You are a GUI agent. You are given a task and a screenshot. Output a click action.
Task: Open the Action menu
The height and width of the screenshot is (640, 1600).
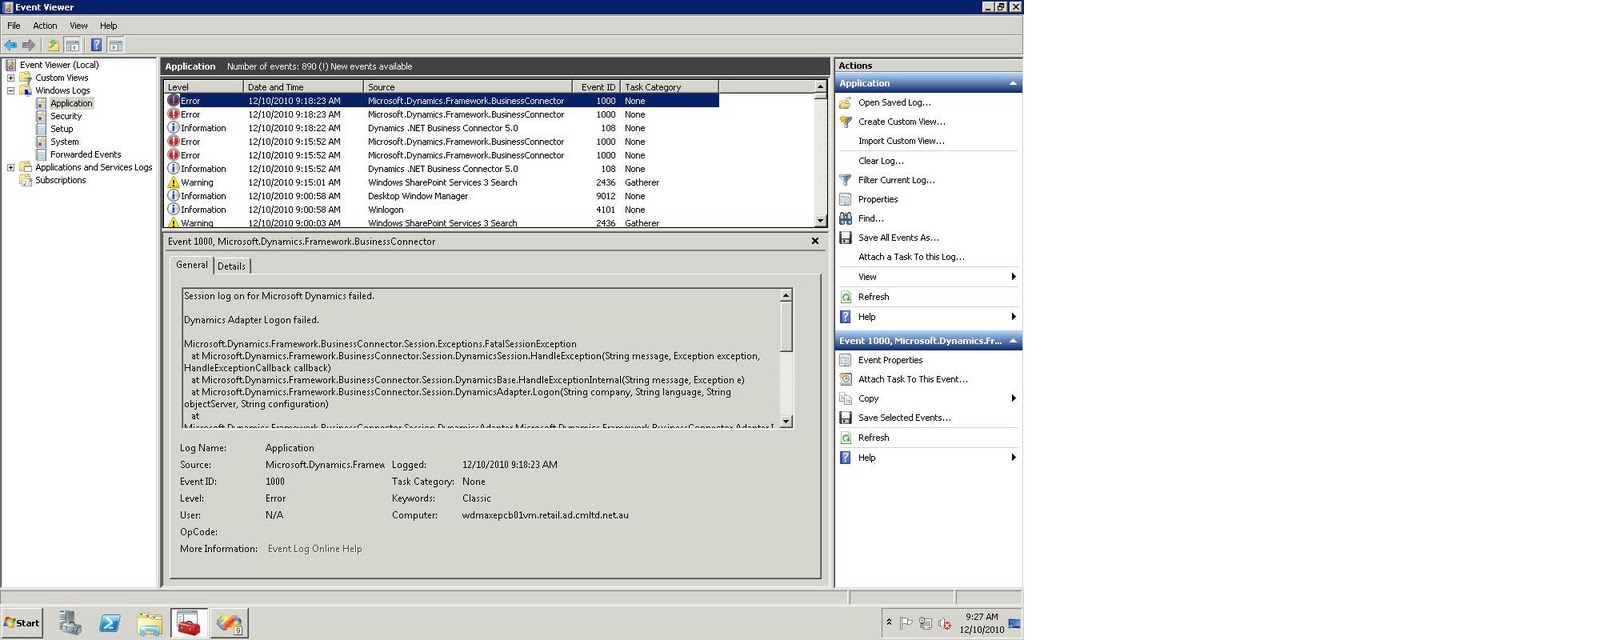(x=45, y=26)
